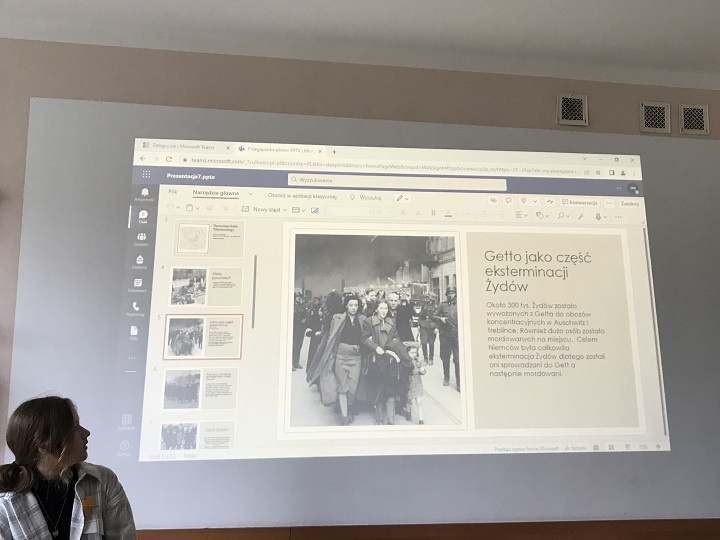
Task: Click the Nowy slajd button
Action: coord(261,209)
